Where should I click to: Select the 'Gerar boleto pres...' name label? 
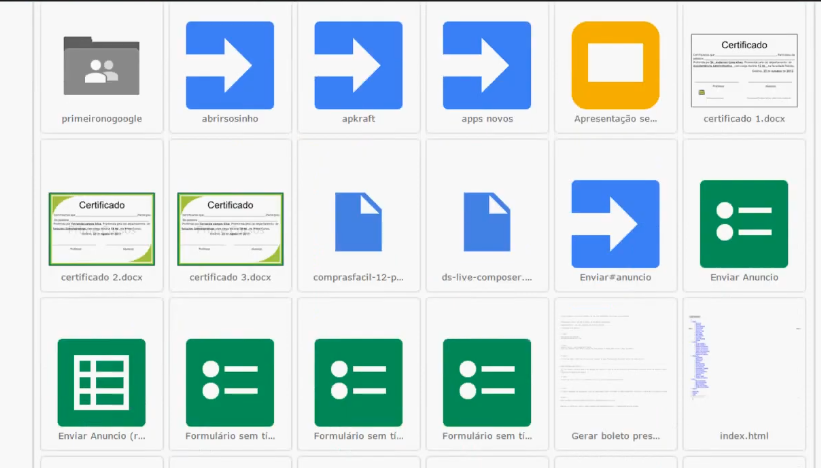point(615,436)
